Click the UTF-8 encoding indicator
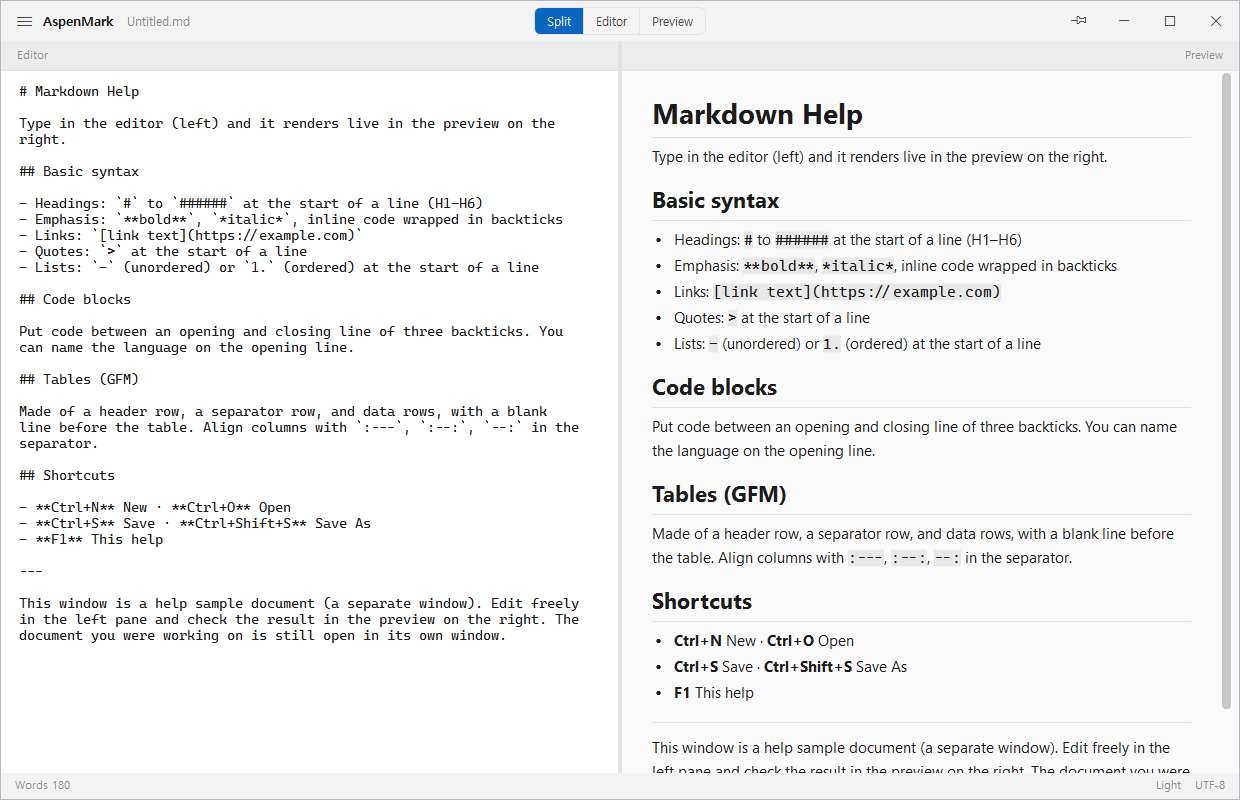This screenshot has height=800, width=1240. pos(1209,785)
